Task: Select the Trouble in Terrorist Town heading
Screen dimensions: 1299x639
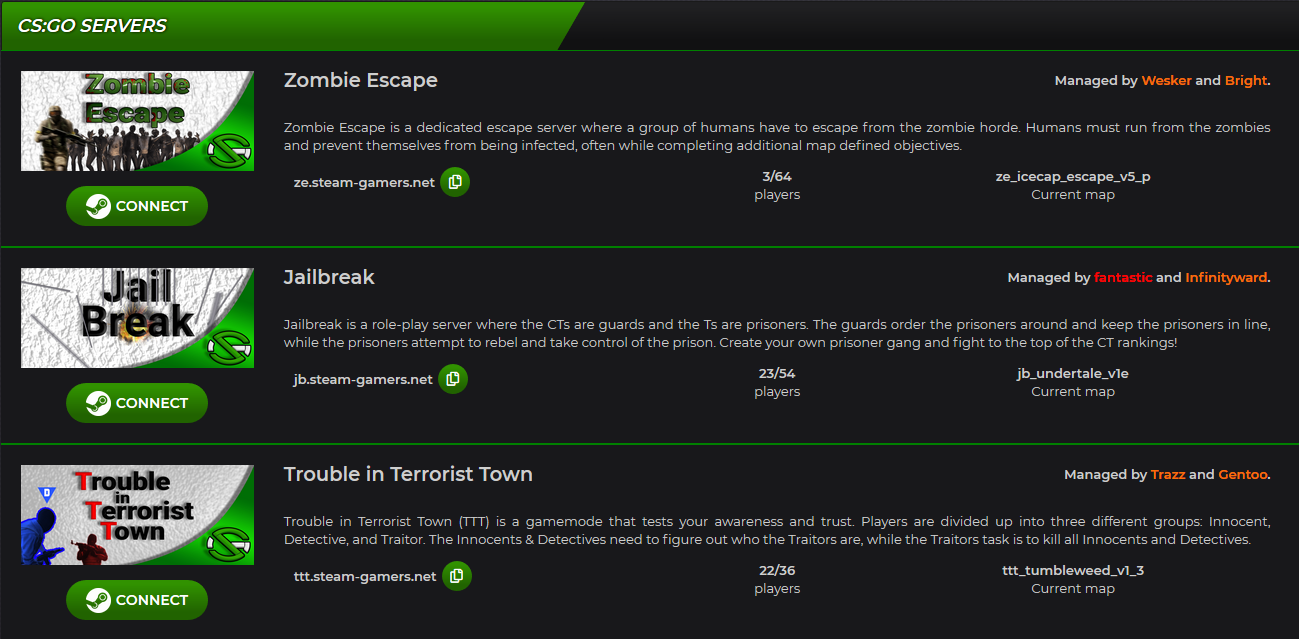Action: pos(408,474)
